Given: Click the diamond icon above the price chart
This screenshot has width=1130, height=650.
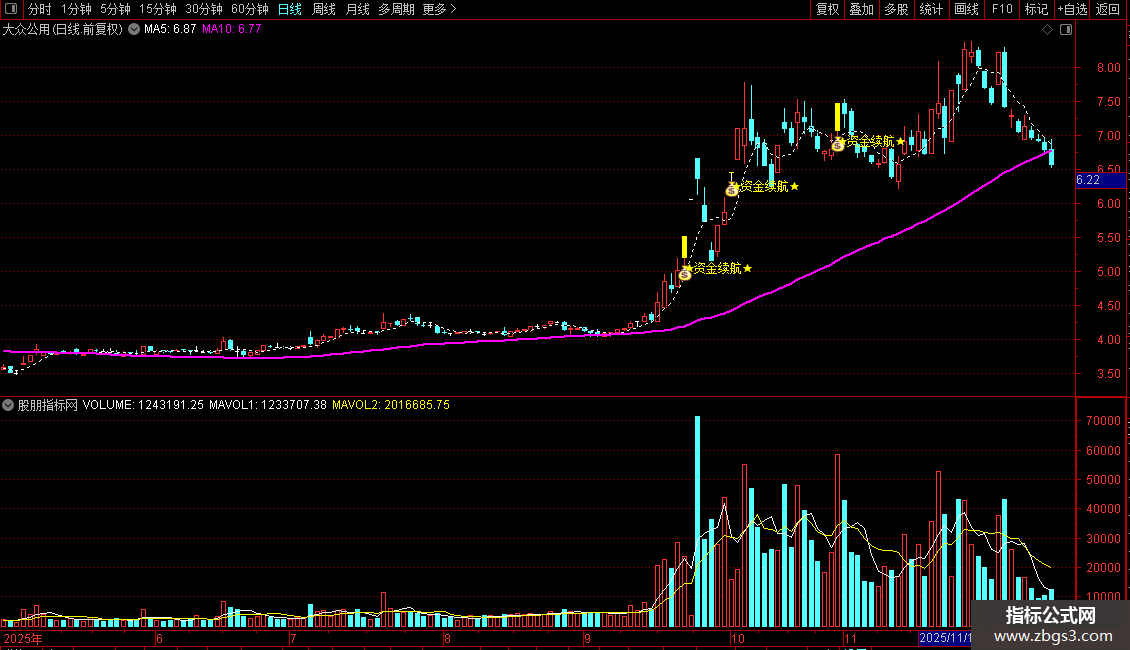Looking at the screenshot, I should point(1048,30).
